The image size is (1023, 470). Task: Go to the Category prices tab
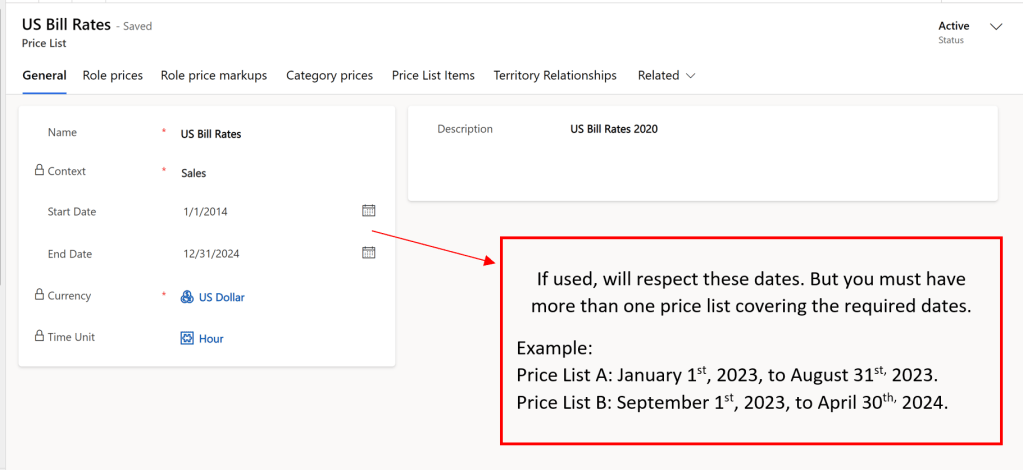tap(329, 76)
